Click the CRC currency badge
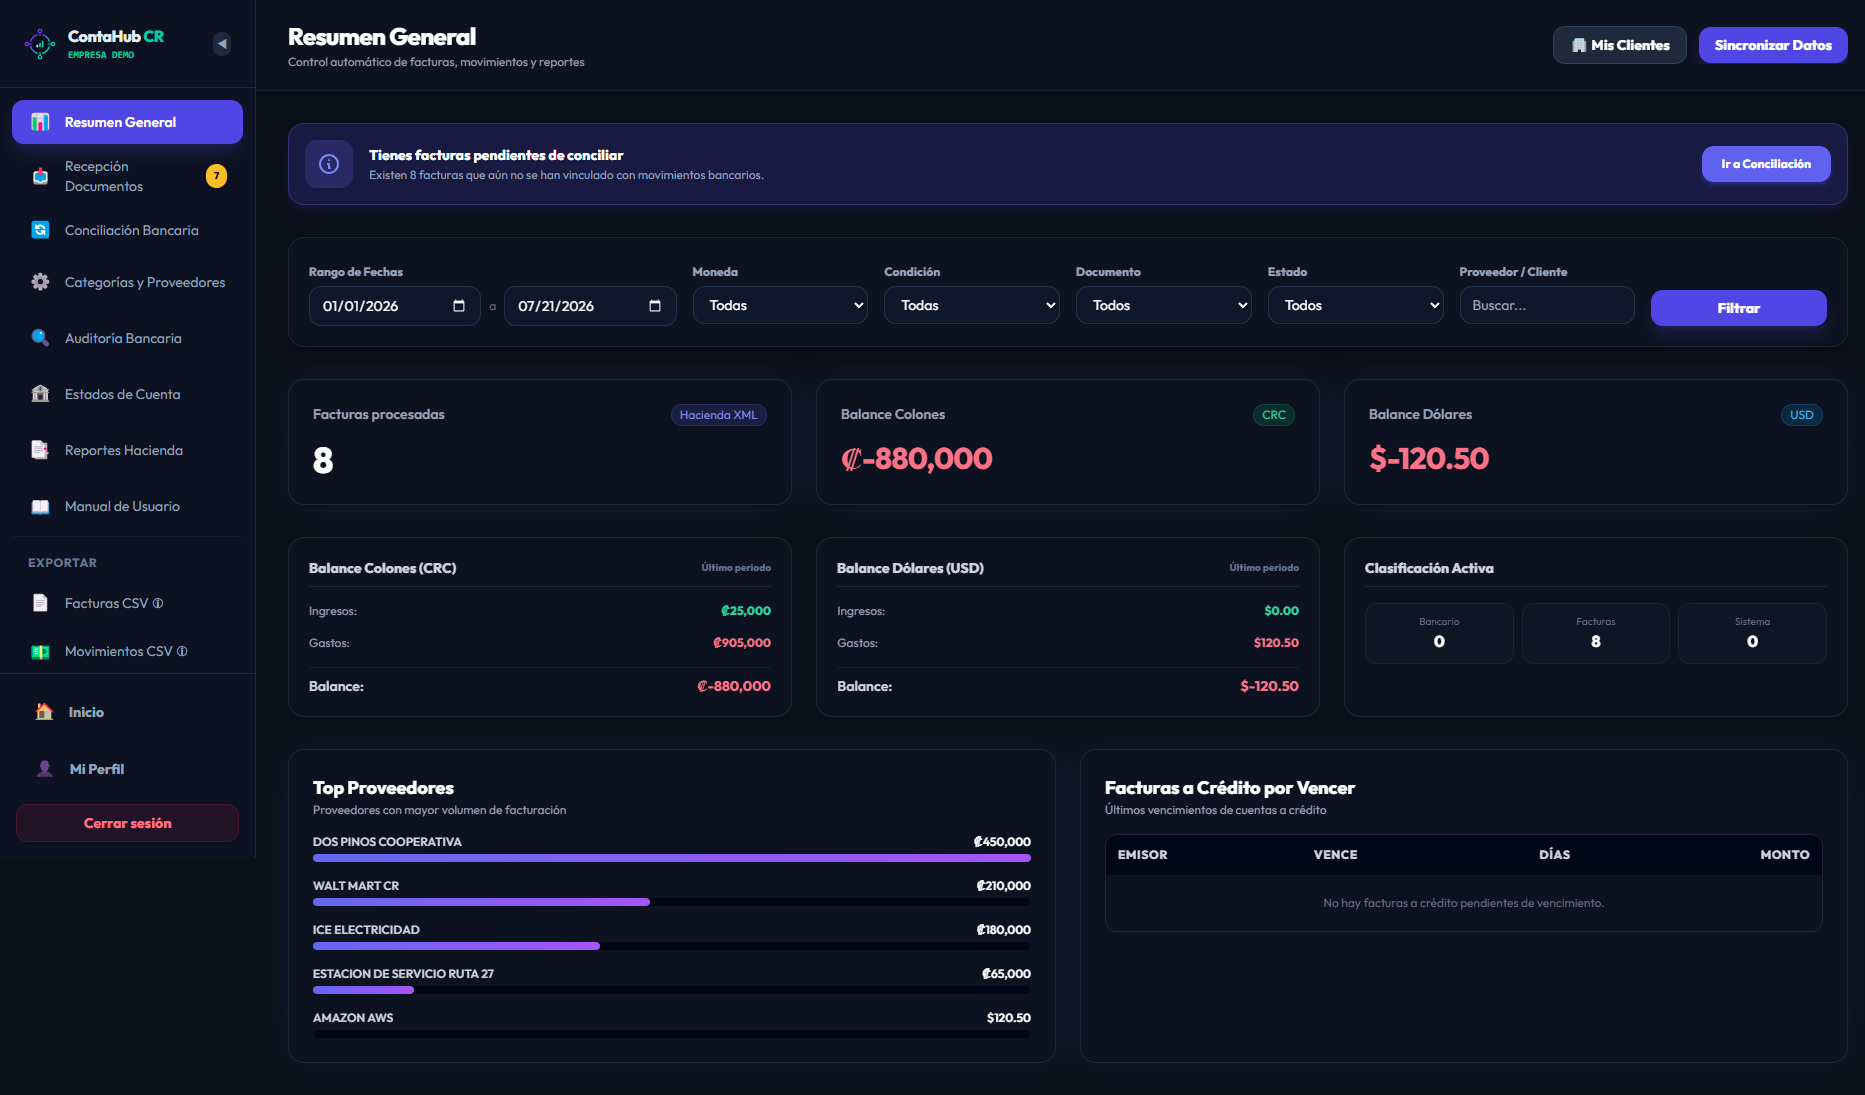 [x=1274, y=415]
